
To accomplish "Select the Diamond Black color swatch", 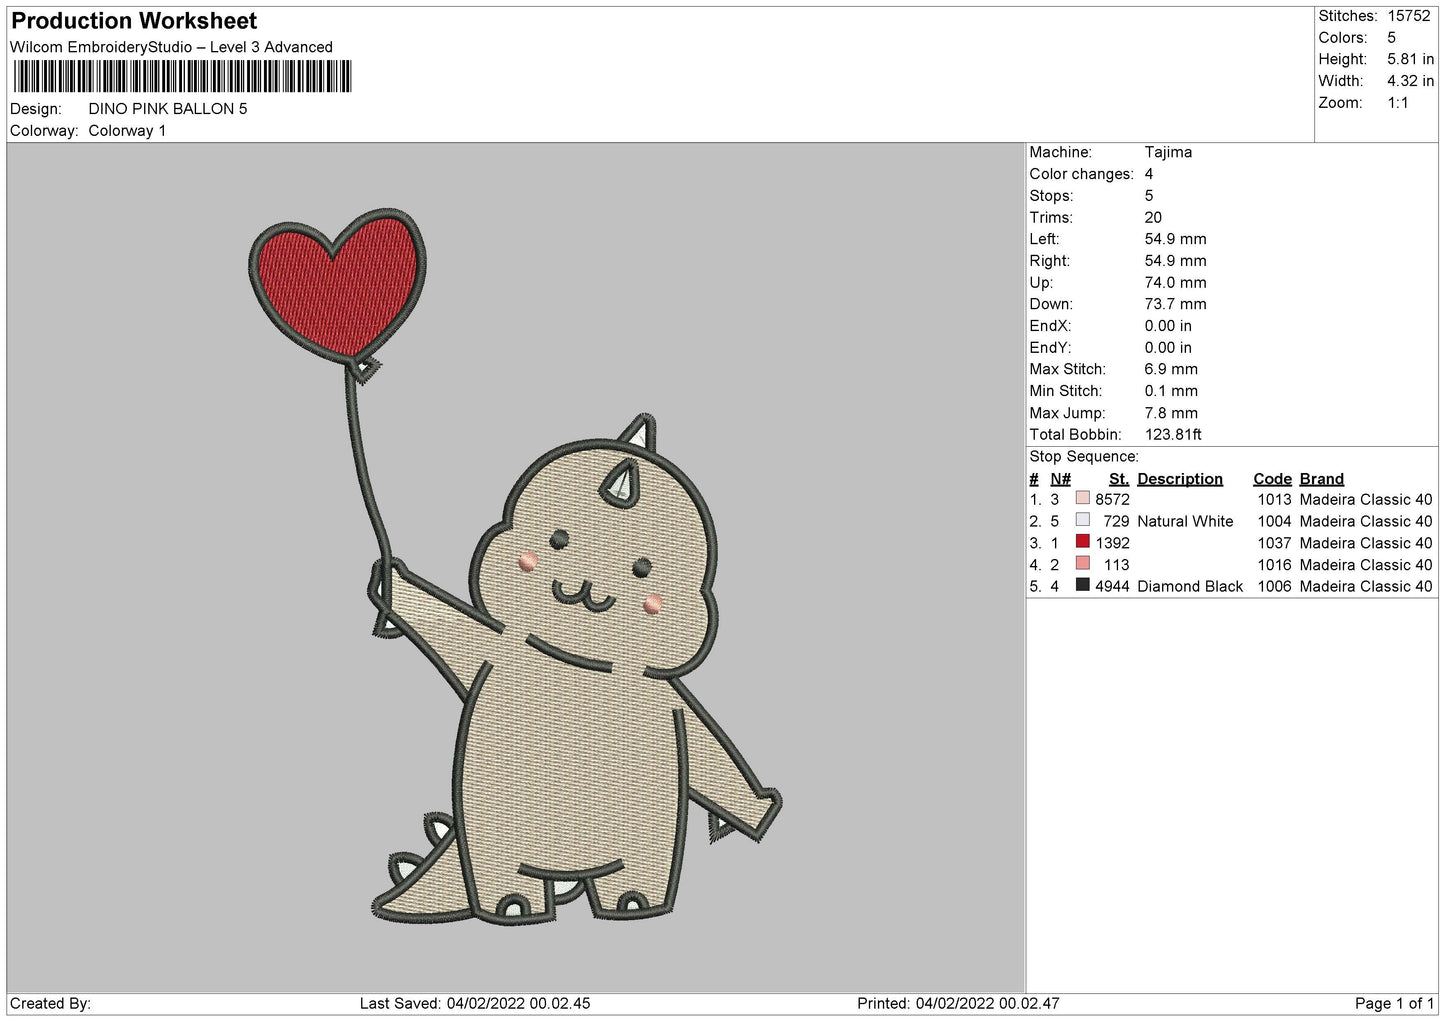I will coord(1082,586).
